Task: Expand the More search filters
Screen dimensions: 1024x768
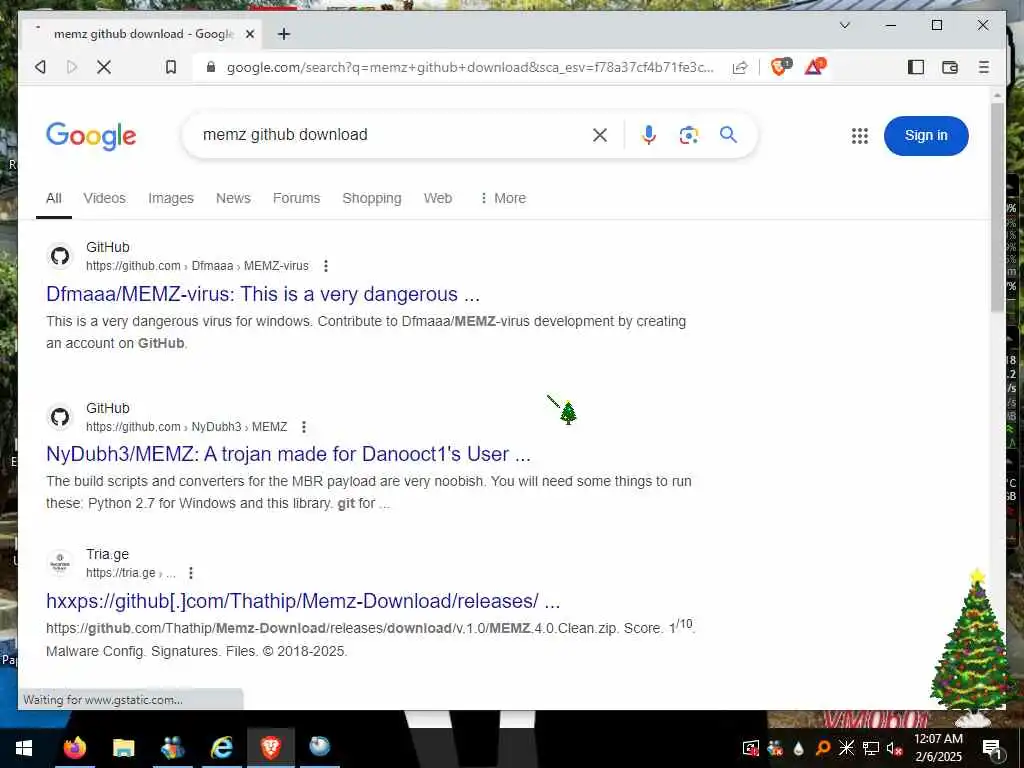Action: pyautogui.click(x=503, y=198)
